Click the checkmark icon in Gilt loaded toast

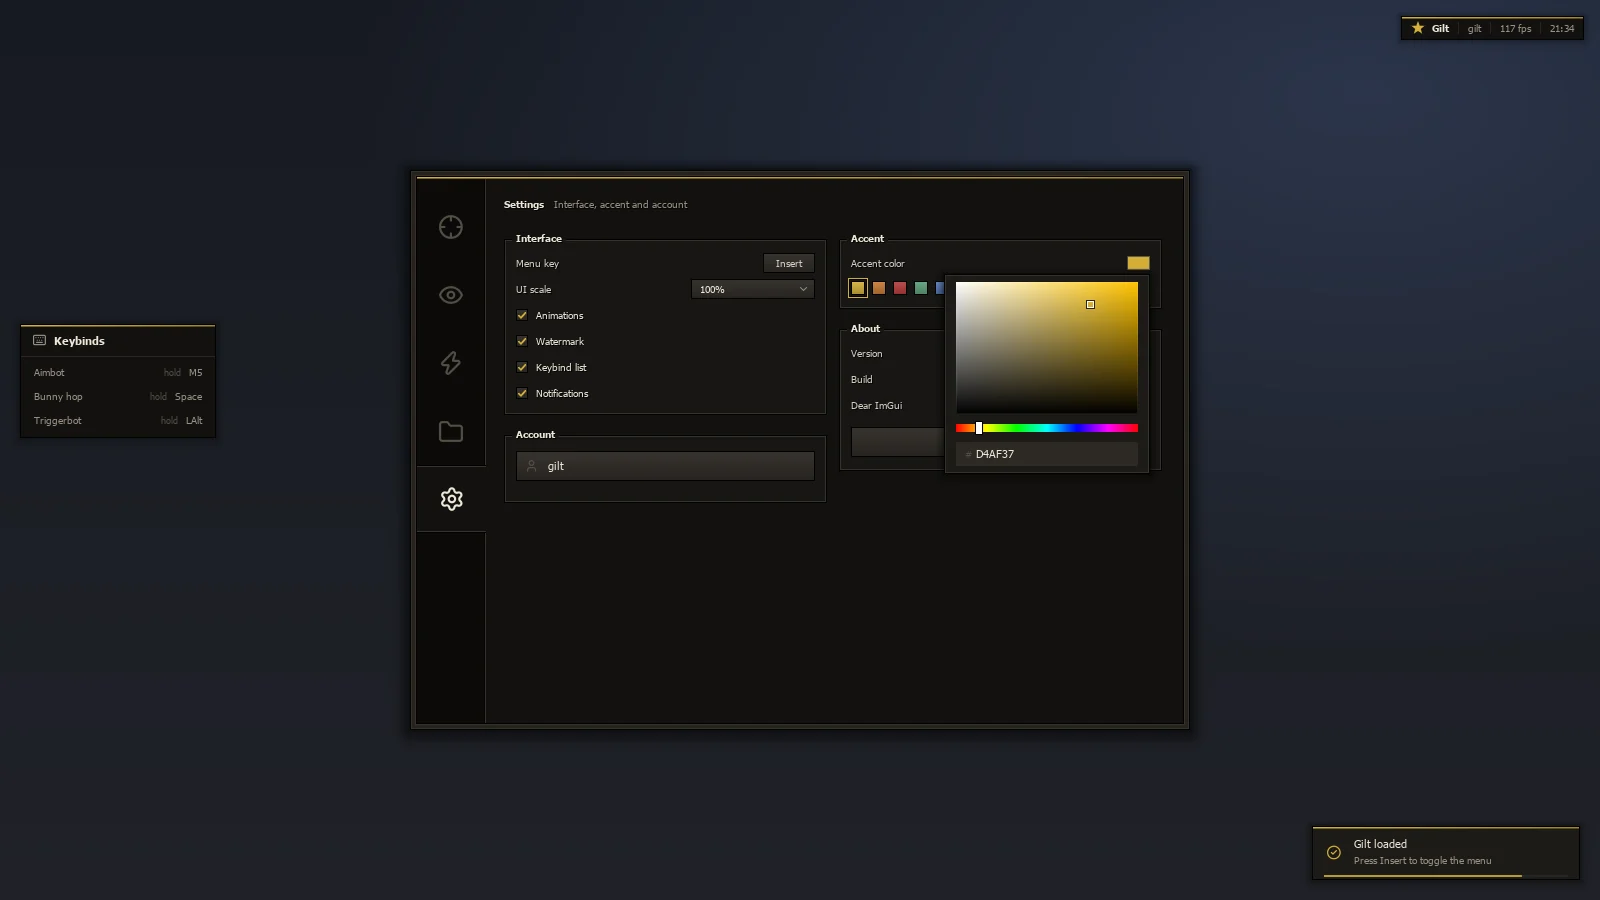click(1334, 853)
